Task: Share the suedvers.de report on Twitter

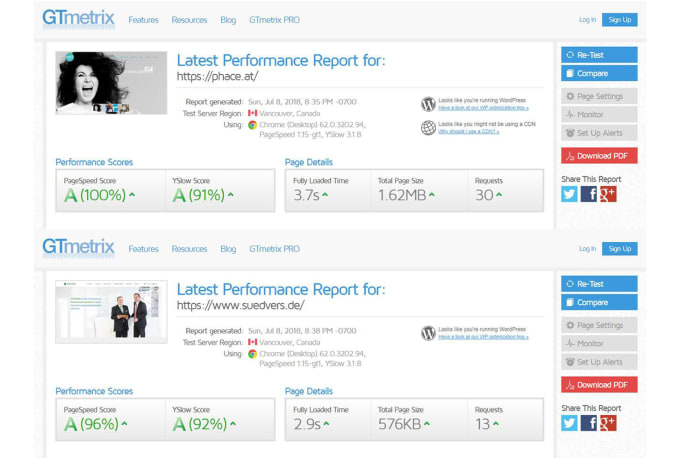Action: (569, 423)
